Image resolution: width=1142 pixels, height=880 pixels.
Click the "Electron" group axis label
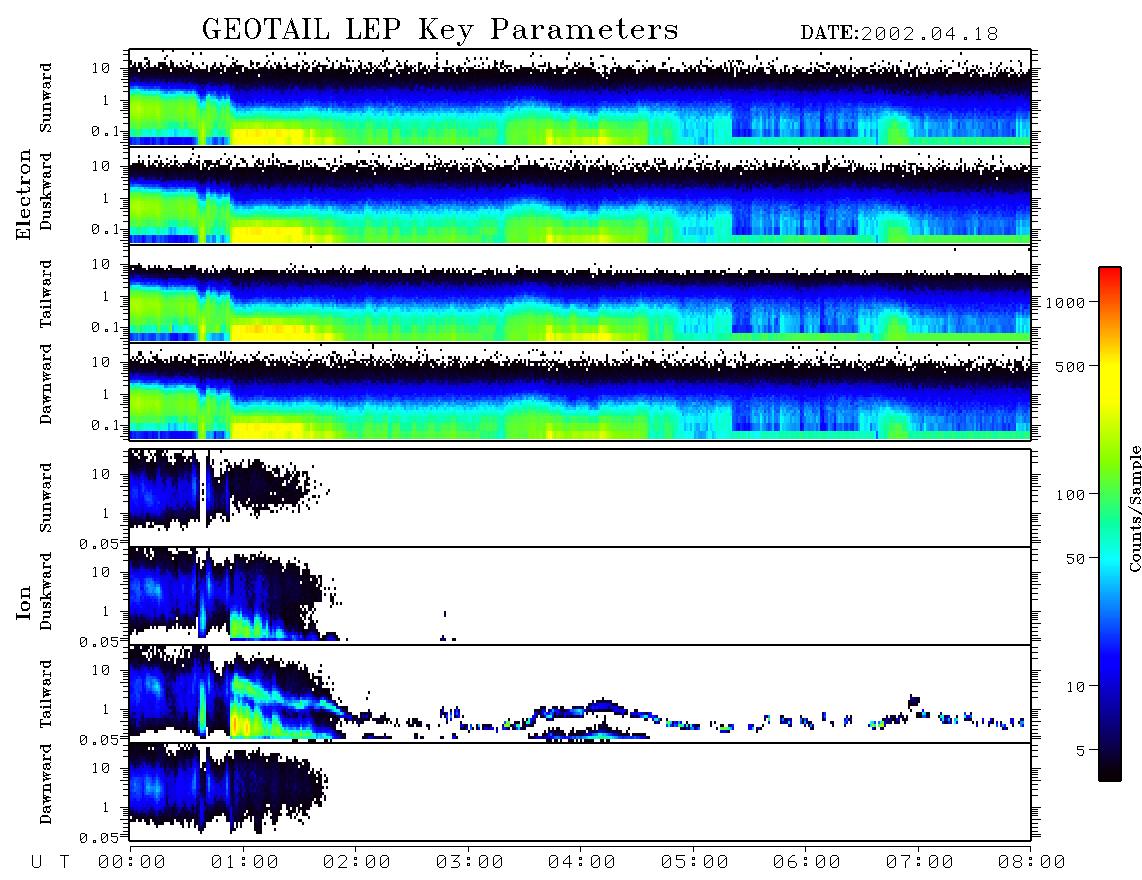click(24, 194)
